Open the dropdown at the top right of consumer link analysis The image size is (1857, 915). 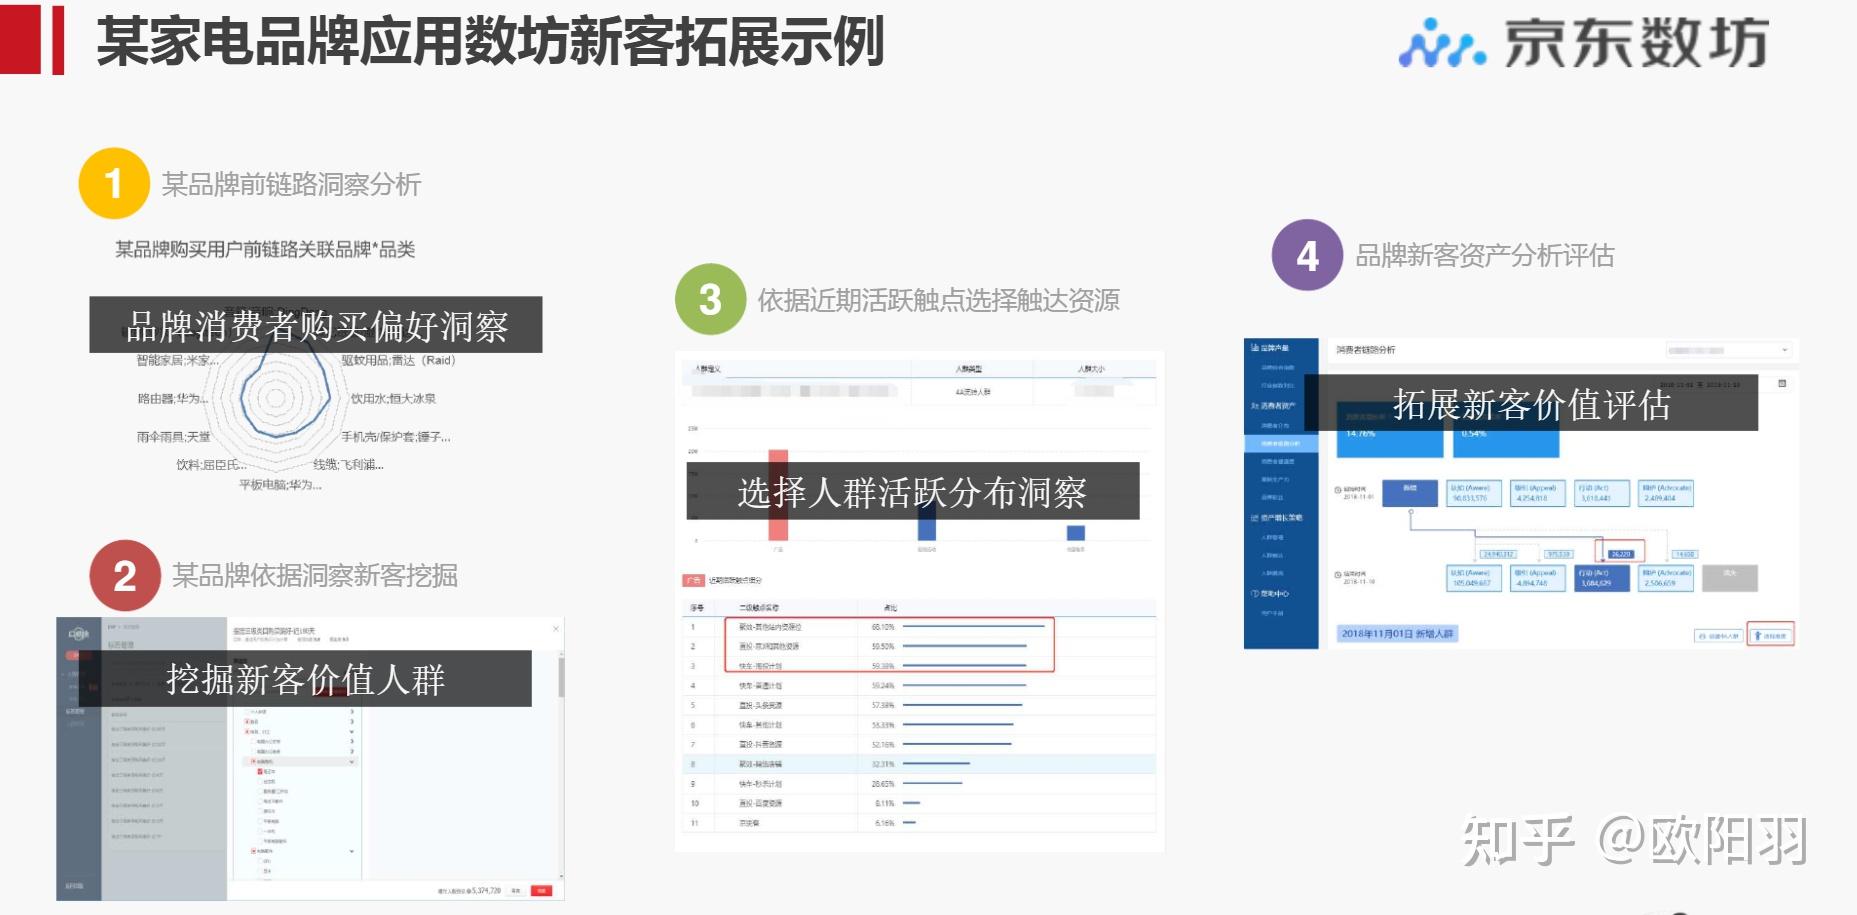(1728, 350)
